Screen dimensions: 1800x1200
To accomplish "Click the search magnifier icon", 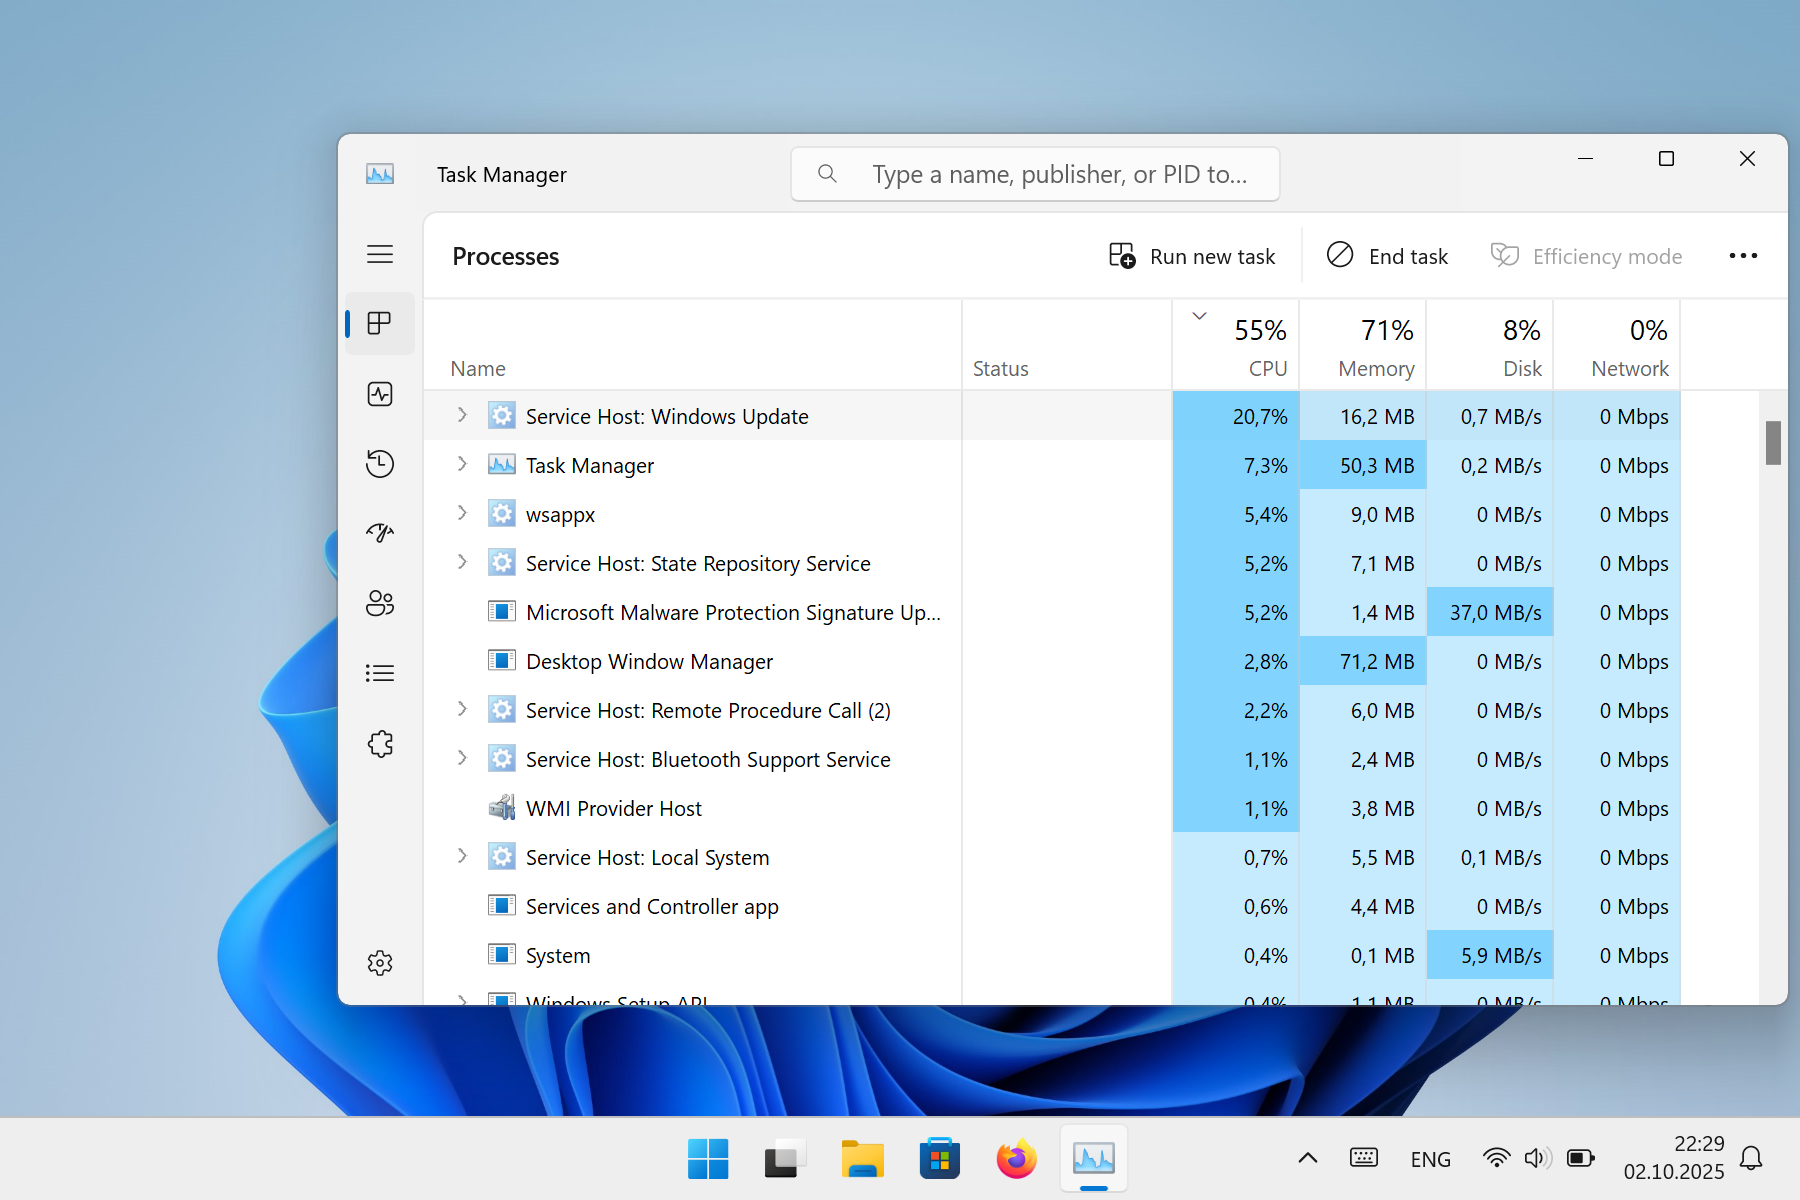I will tap(827, 174).
